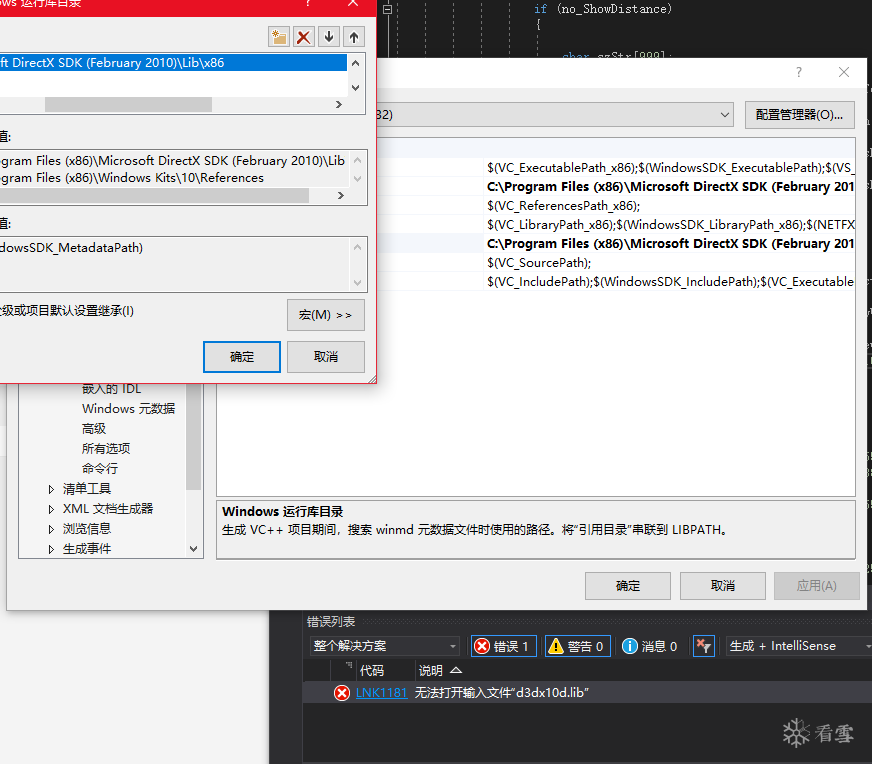Click 取消 in the property pages dialog
872x764 pixels.
pos(722,586)
